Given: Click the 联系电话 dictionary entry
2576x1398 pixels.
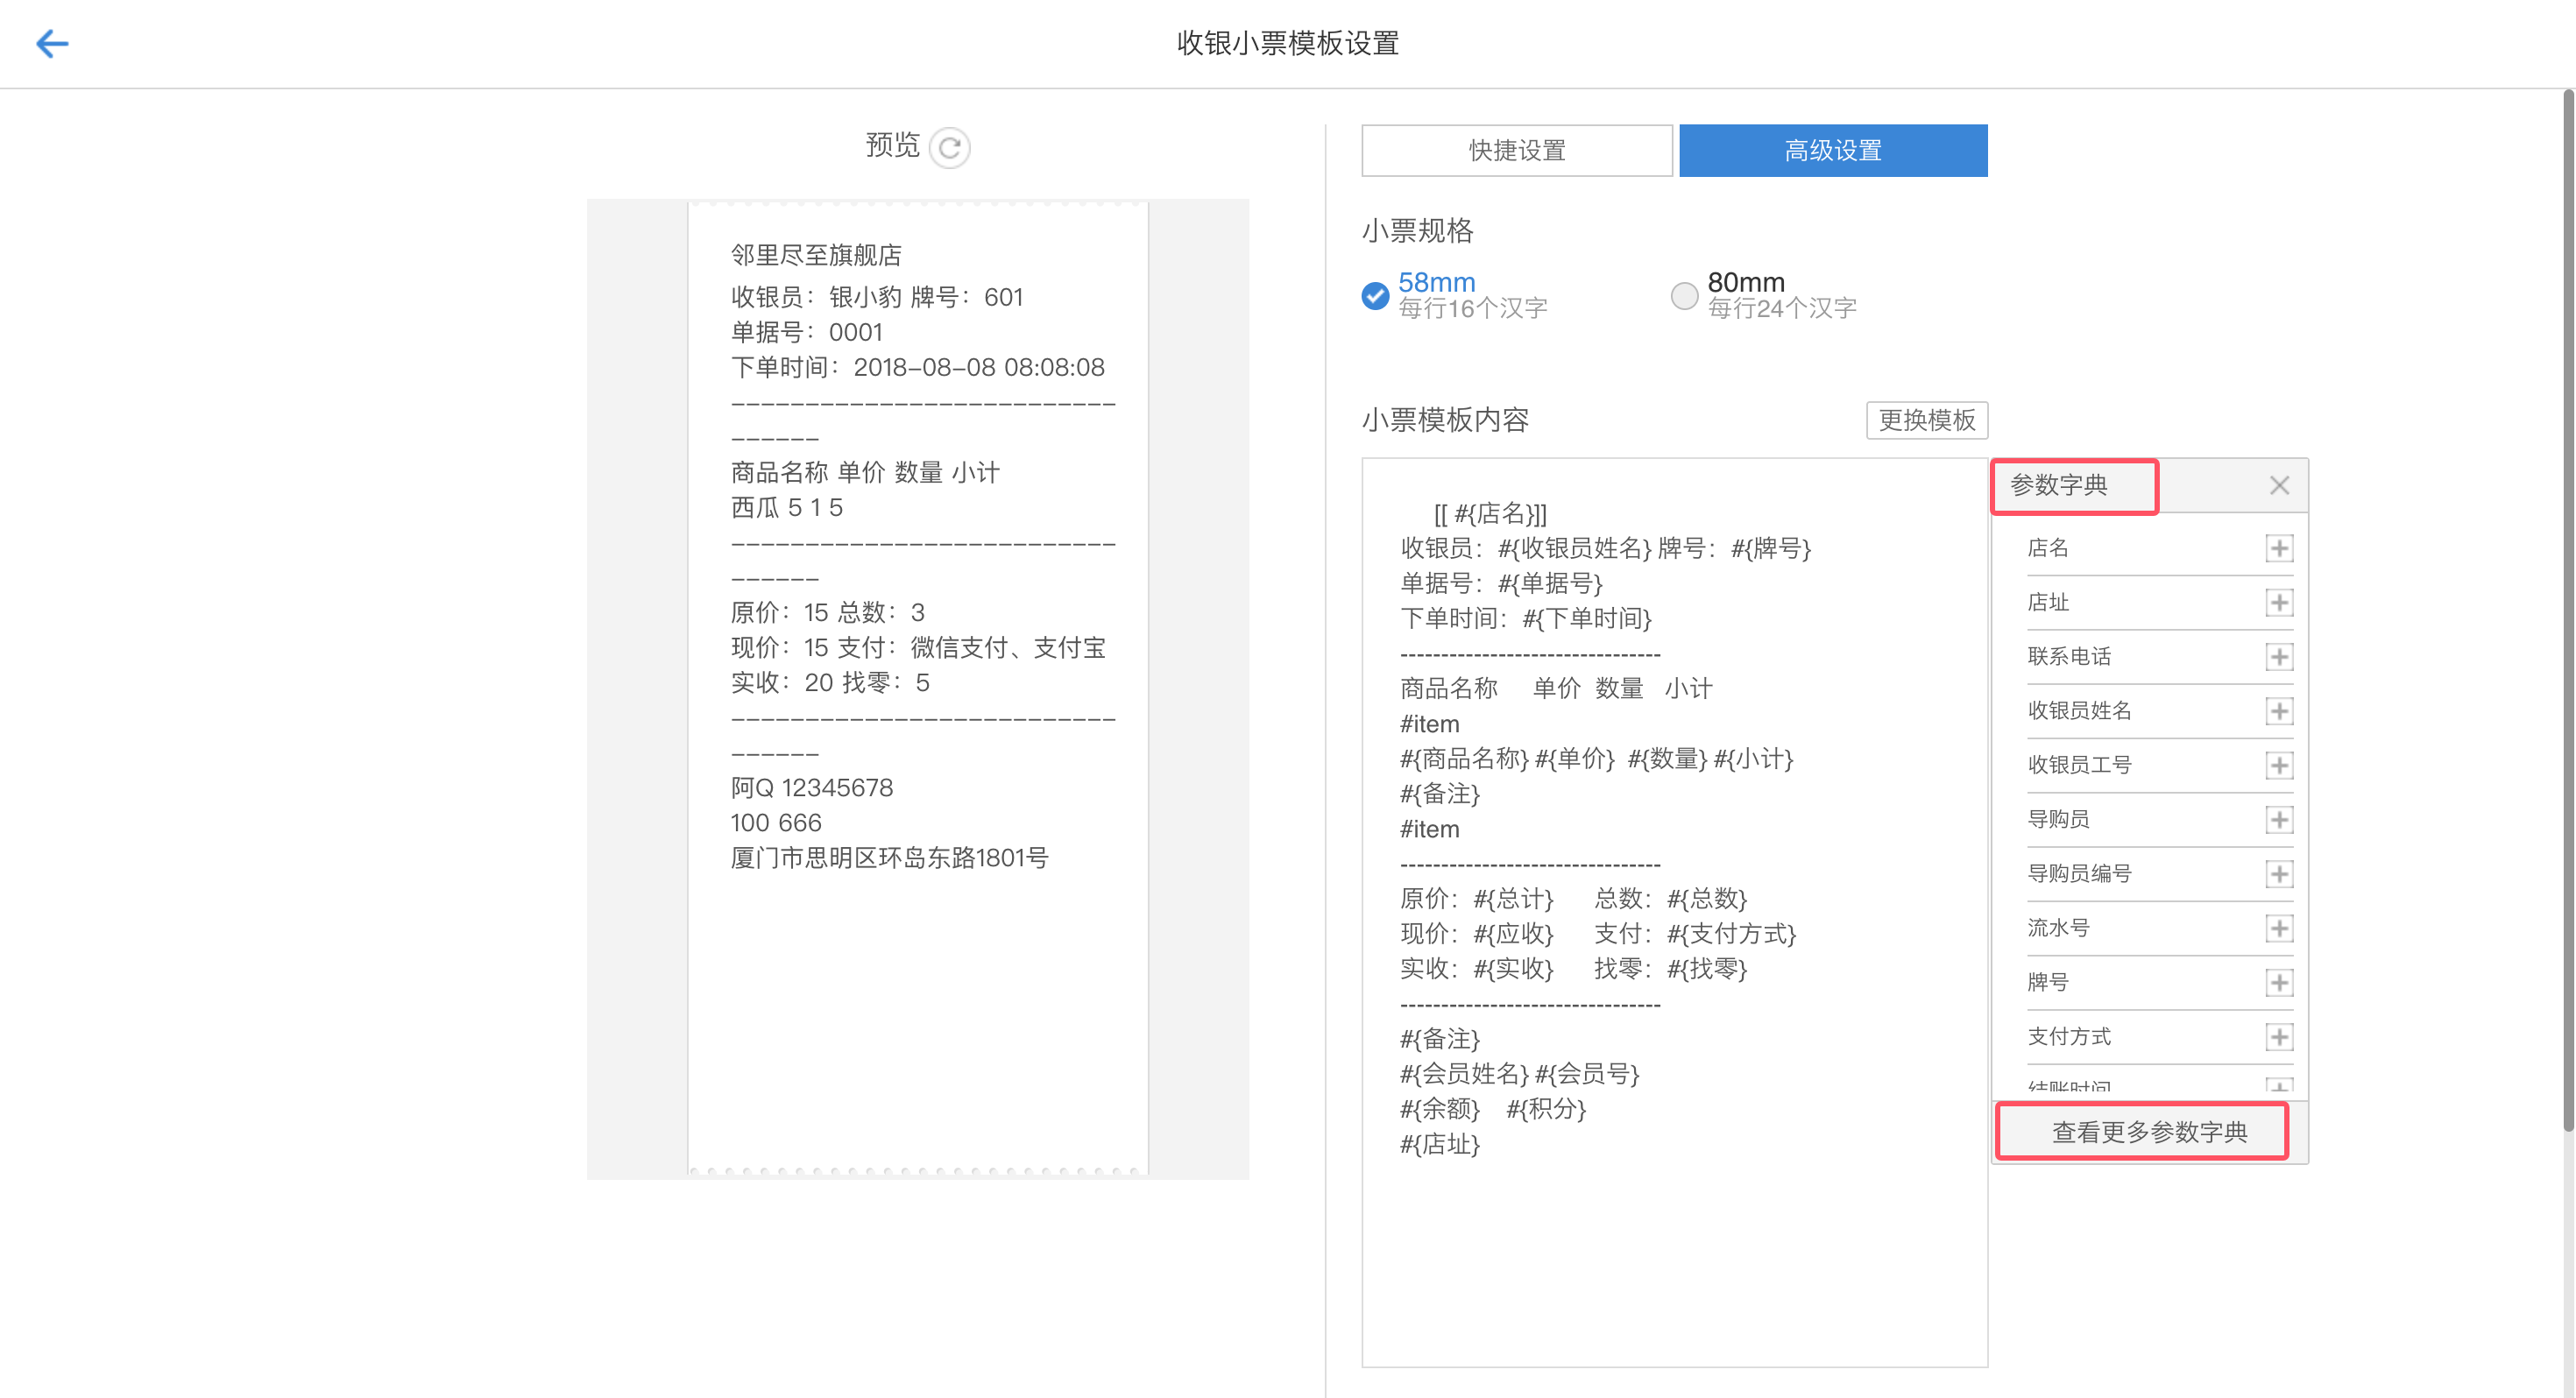Looking at the screenshot, I should tap(2068, 656).
